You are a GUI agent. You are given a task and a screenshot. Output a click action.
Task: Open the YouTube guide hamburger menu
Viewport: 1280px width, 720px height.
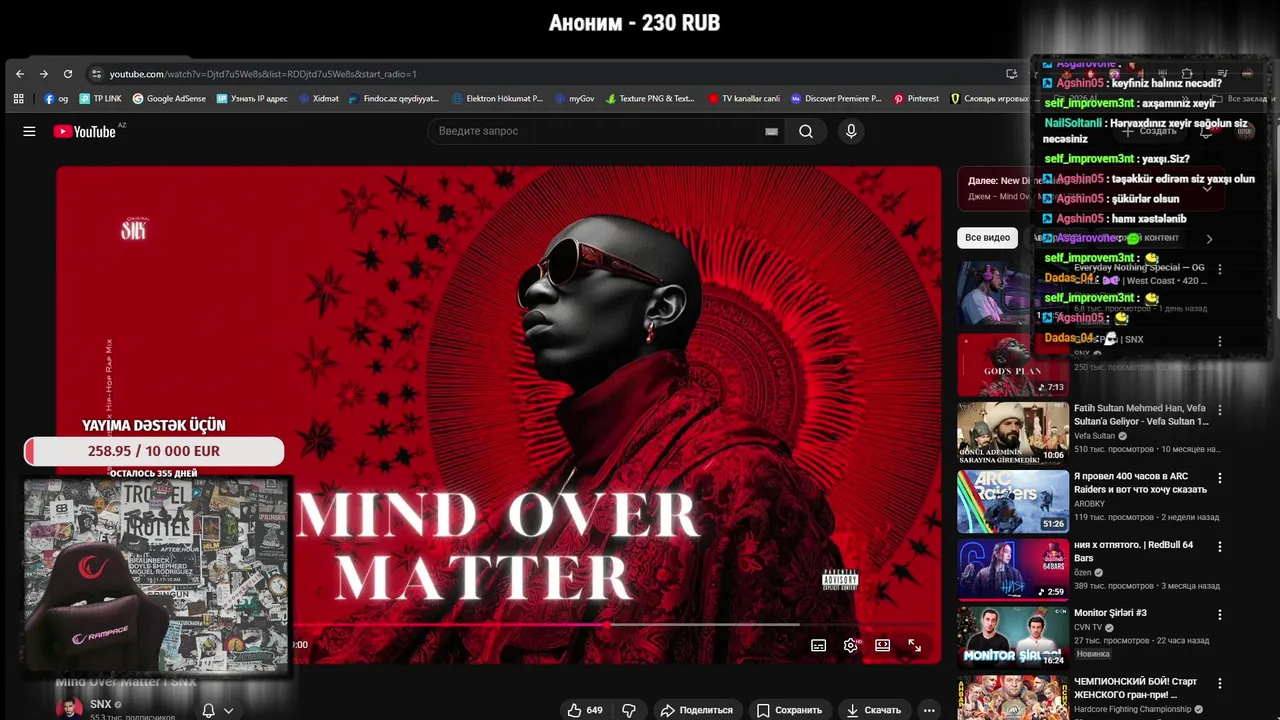click(29, 131)
